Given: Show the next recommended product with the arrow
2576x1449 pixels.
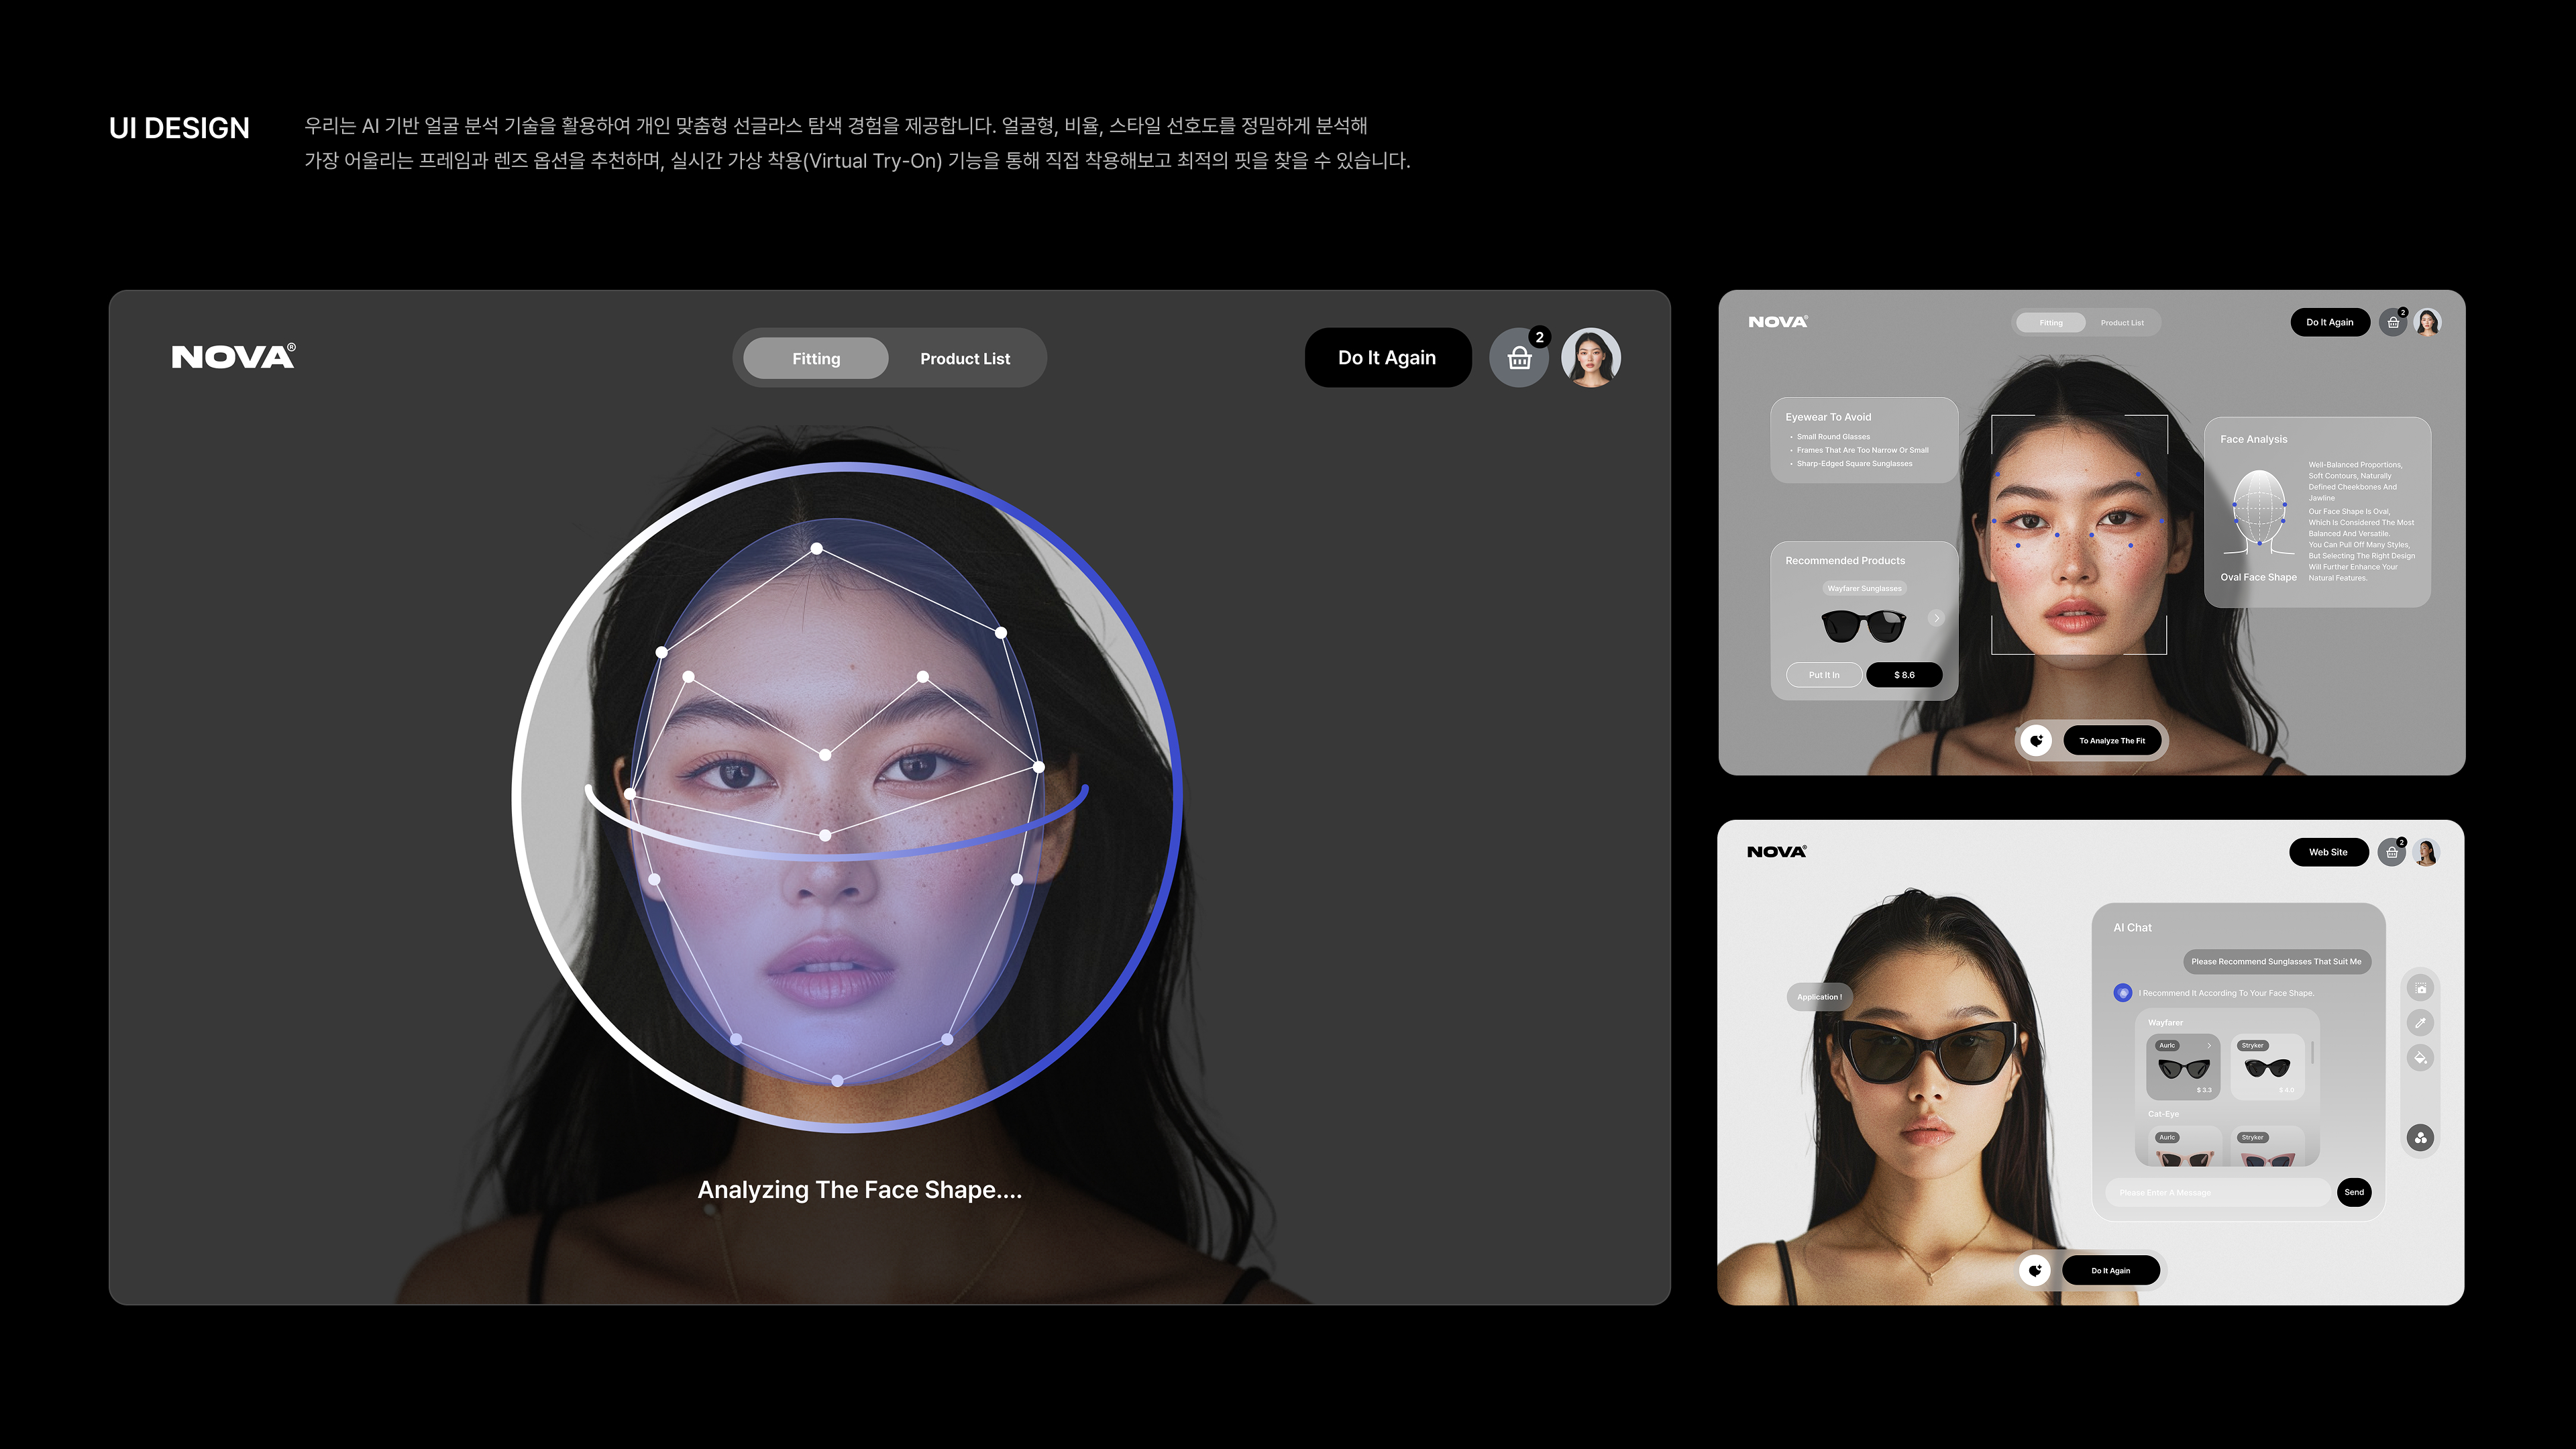Looking at the screenshot, I should pos(1937,618).
